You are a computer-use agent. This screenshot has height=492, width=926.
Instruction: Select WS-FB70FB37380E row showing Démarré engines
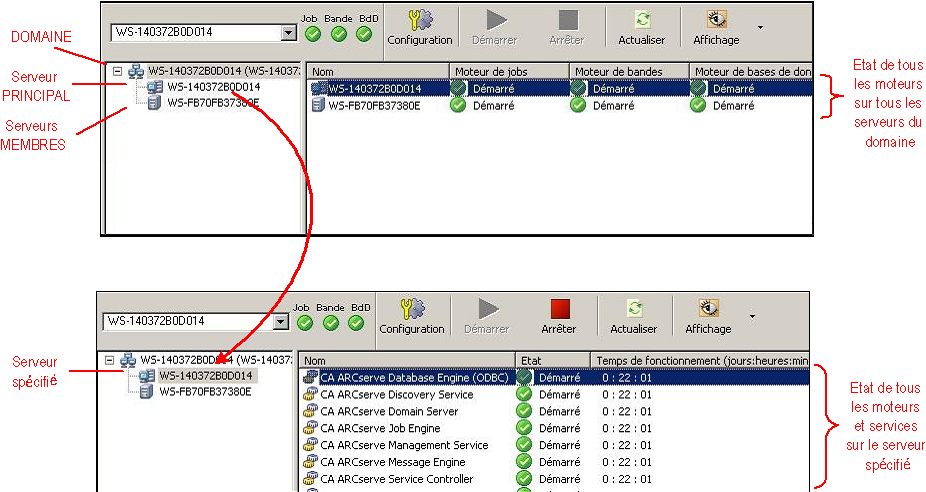coord(375,105)
